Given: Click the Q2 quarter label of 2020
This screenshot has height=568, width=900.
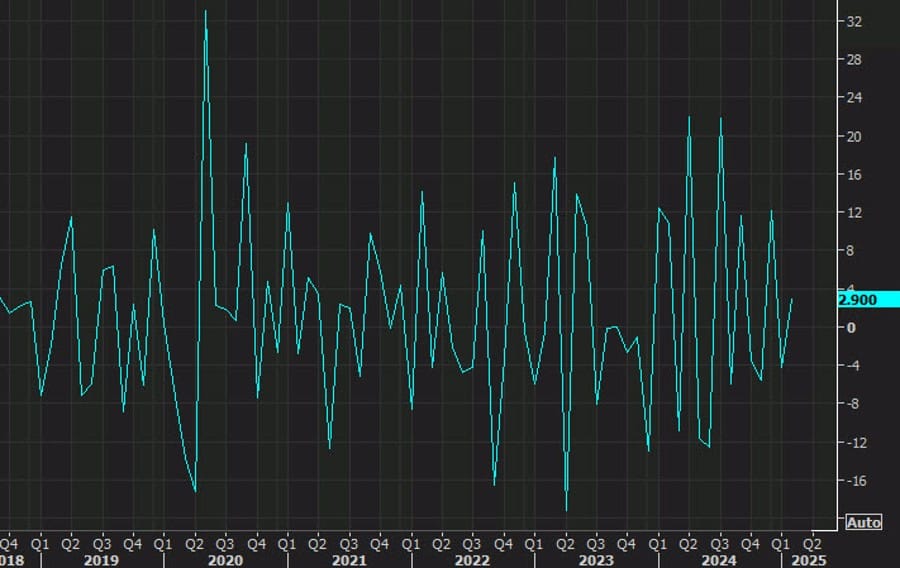Looking at the screenshot, I should point(195,543).
